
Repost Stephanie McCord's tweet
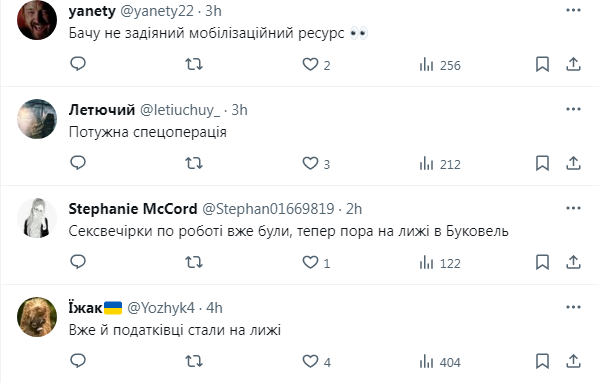point(194,262)
